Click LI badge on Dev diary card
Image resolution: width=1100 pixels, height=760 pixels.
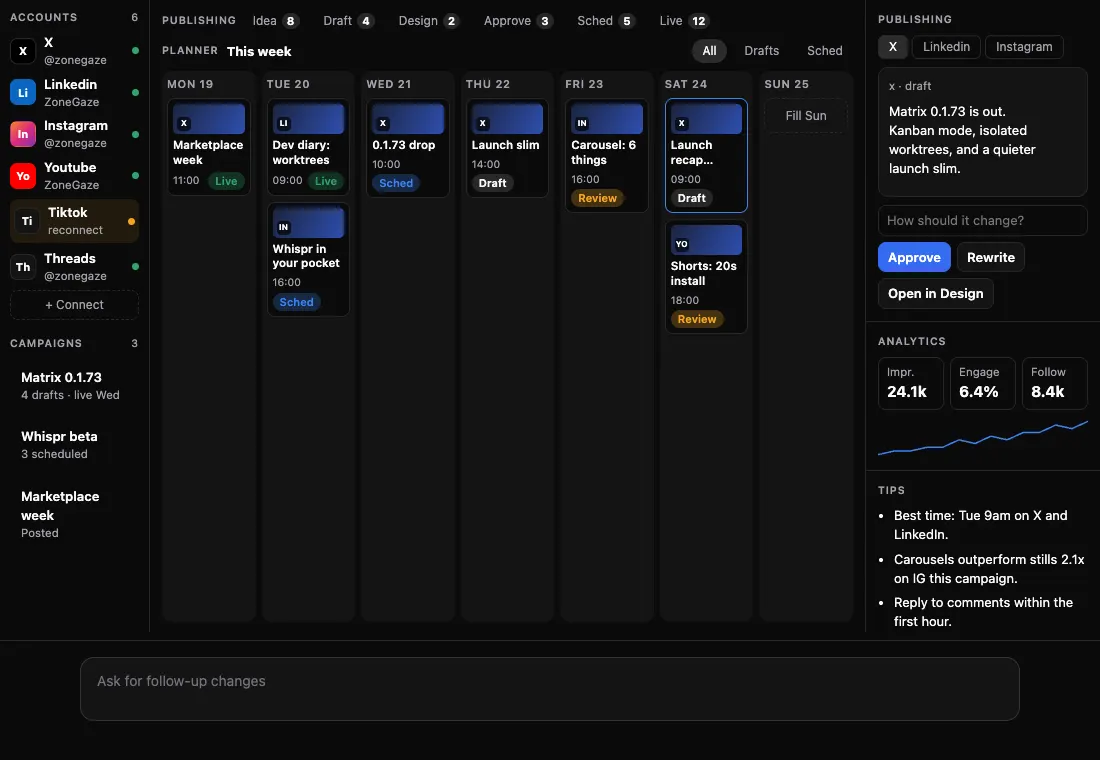coord(283,123)
